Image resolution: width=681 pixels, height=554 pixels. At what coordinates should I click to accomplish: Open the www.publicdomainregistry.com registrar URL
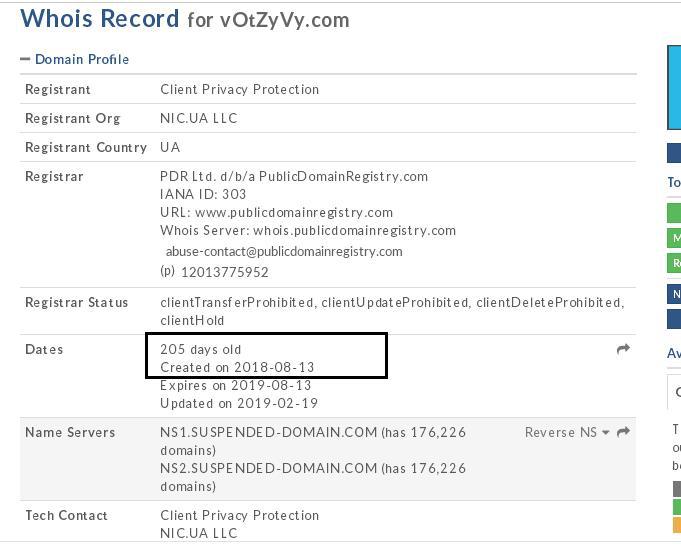(294, 212)
